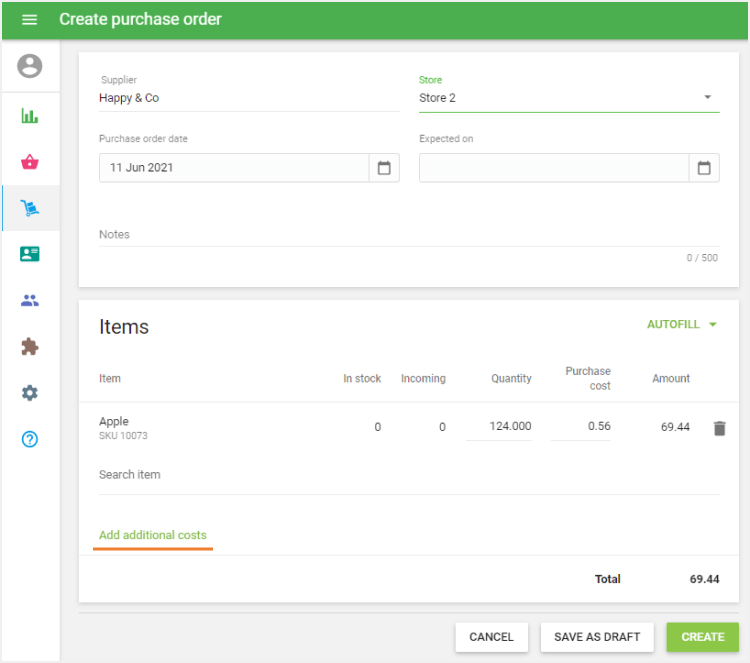750x663 pixels.
Task: Click the Amount column header
Action: coord(671,378)
